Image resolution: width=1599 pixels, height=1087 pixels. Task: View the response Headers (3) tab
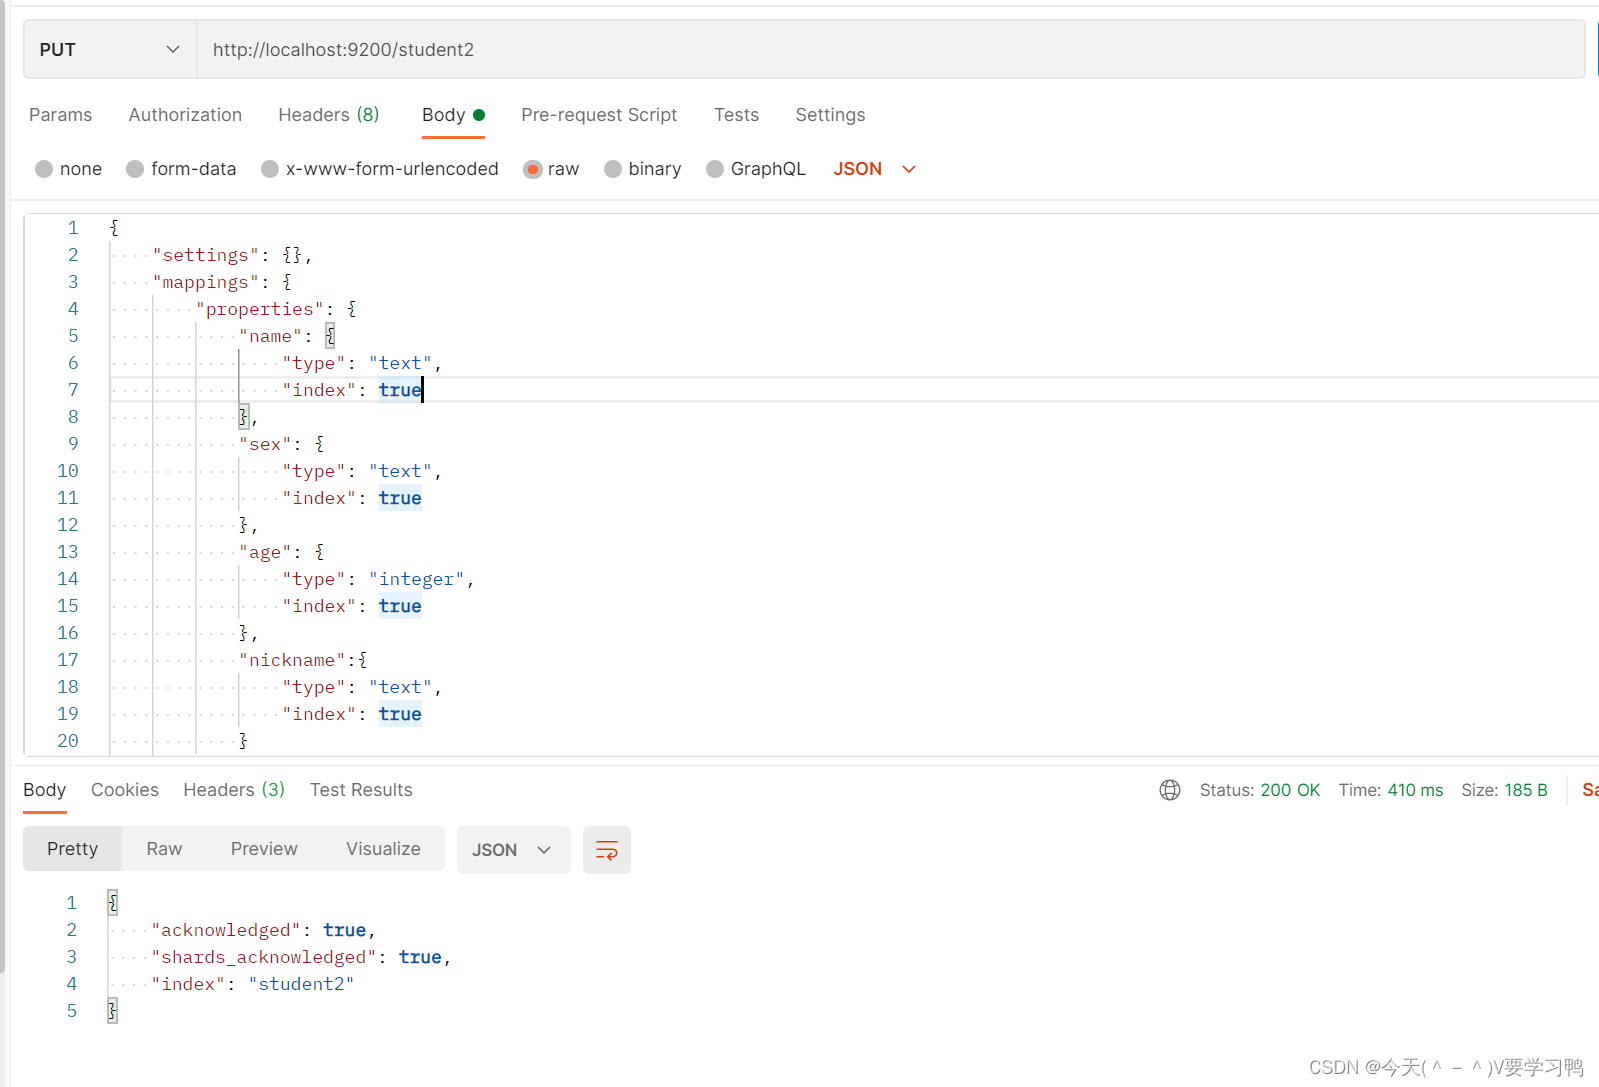pos(234,790)
